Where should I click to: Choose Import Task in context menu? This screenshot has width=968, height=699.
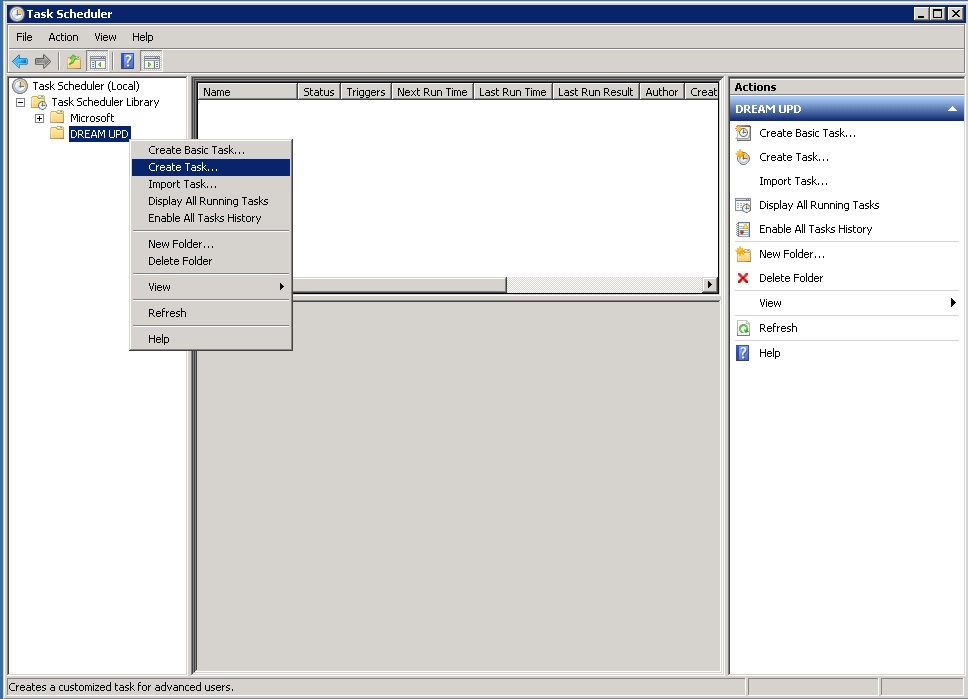click(211, 184)
